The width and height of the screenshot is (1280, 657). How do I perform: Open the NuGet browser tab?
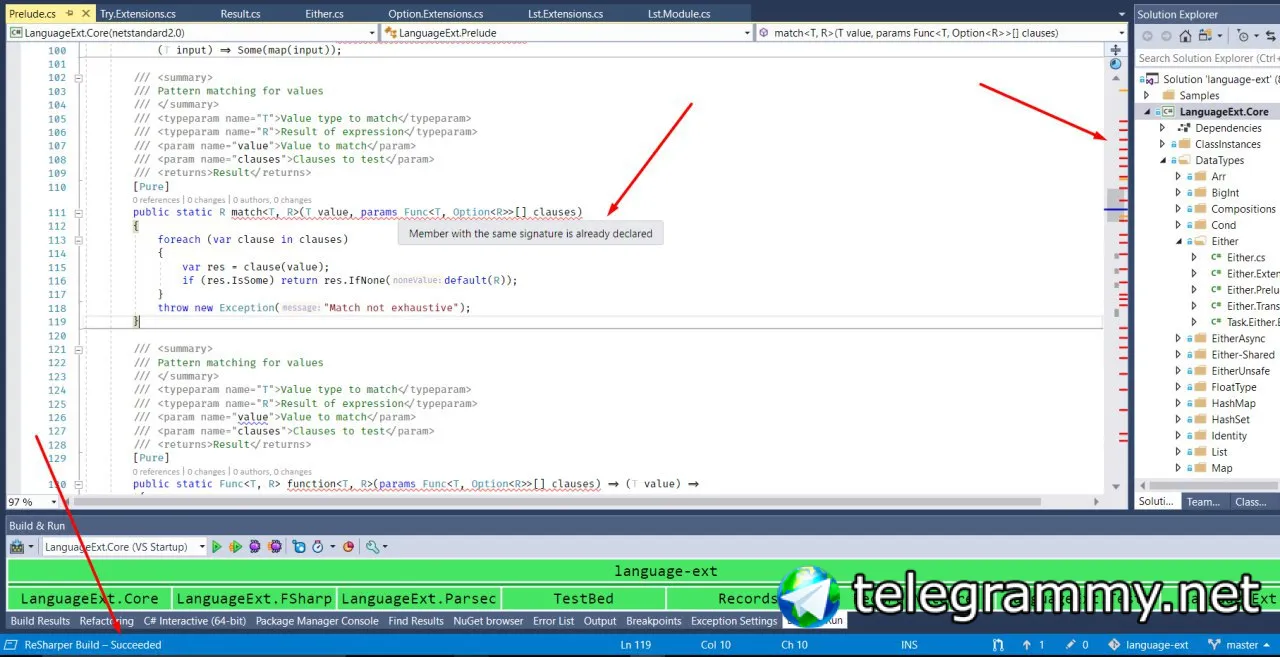coord(488,621)
